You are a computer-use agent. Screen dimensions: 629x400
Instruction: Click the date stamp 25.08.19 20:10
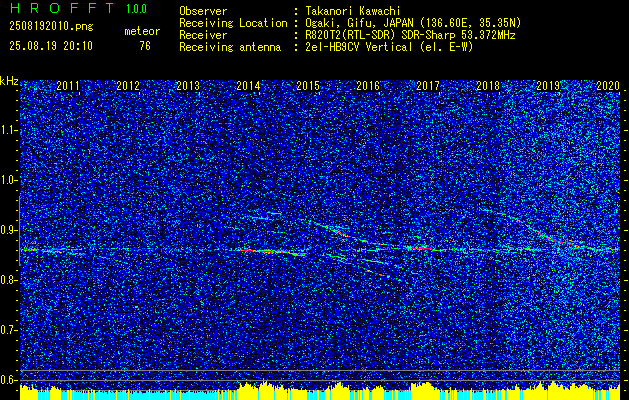pyautogui.click(x=51, y=46)
